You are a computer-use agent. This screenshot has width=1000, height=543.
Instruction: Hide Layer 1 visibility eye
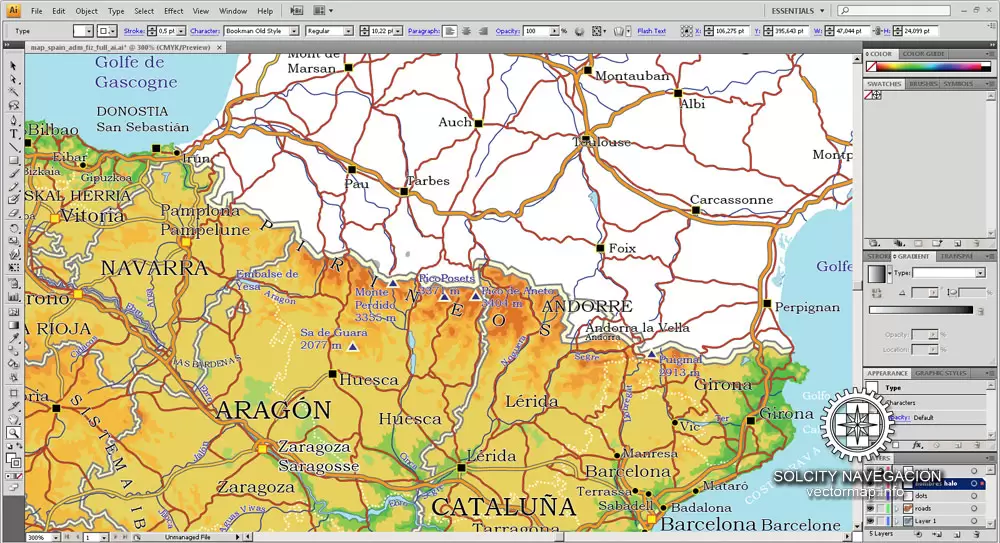click(x=870, y=521)
